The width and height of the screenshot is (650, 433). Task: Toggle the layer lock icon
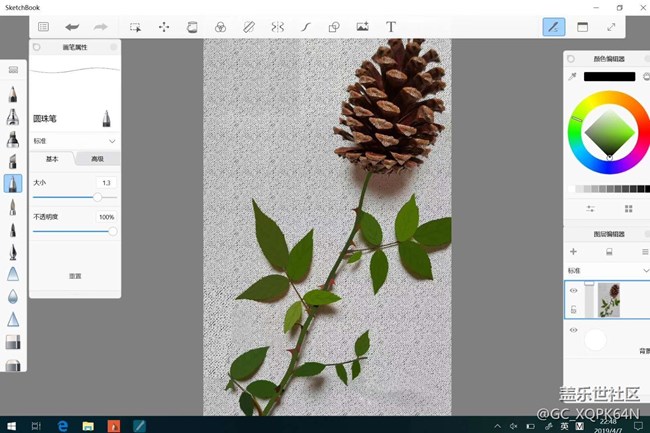(574, 310)
